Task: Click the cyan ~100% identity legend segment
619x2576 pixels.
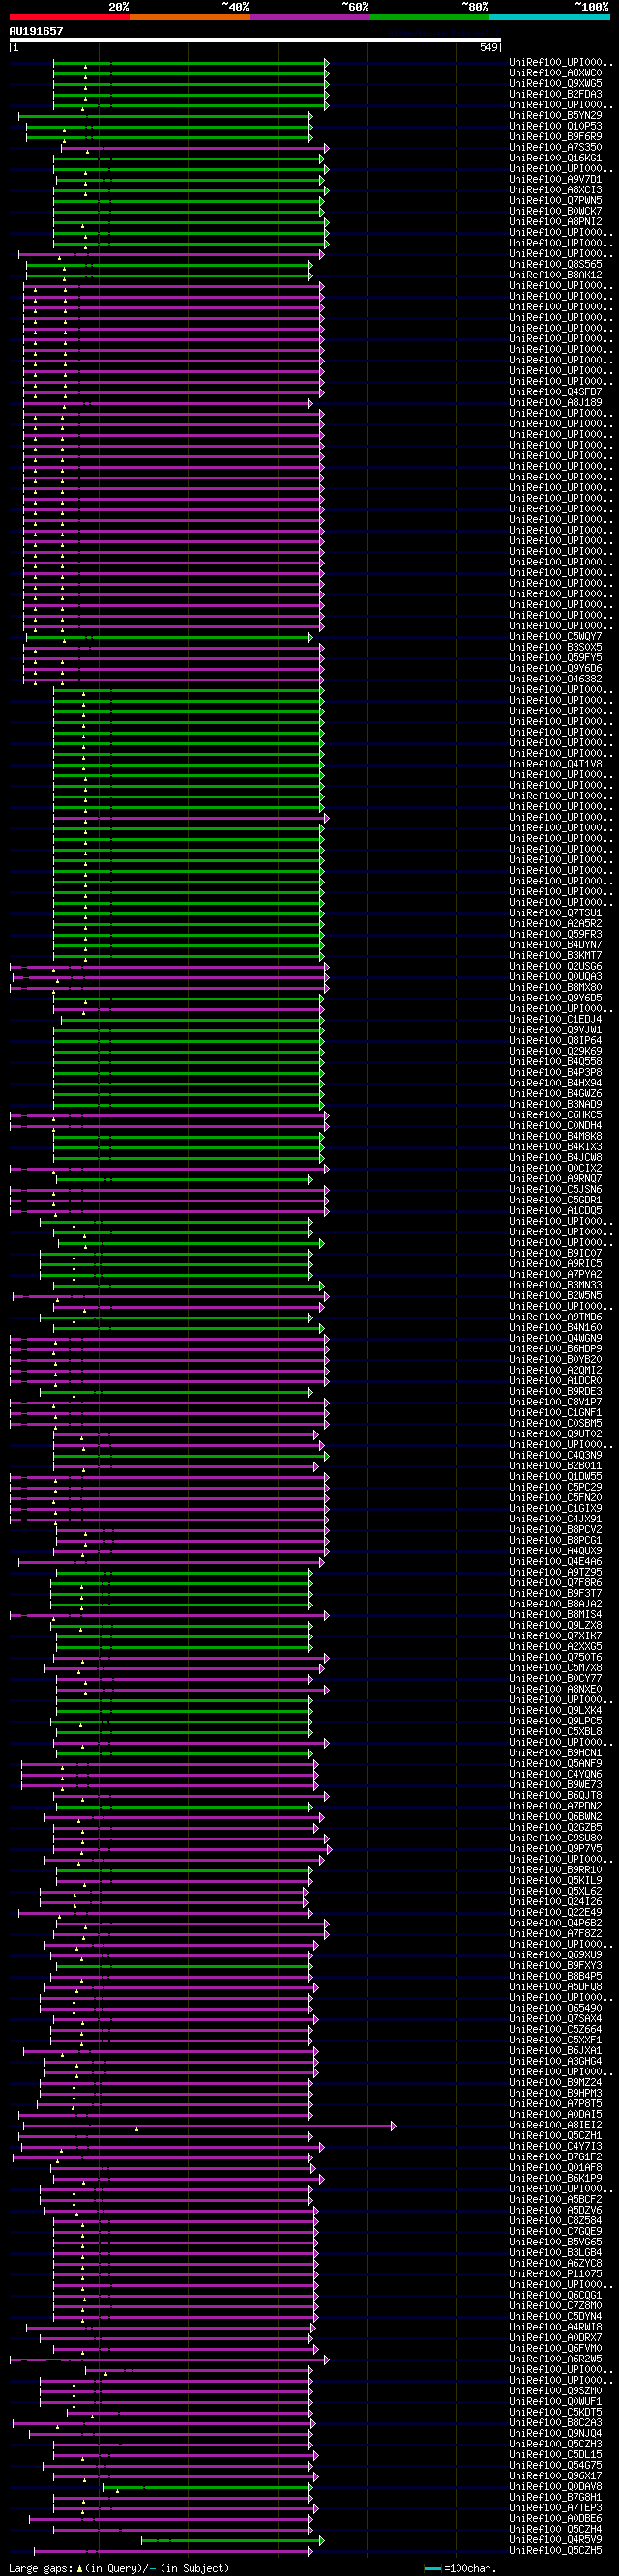Action: (x=549, y=17)
